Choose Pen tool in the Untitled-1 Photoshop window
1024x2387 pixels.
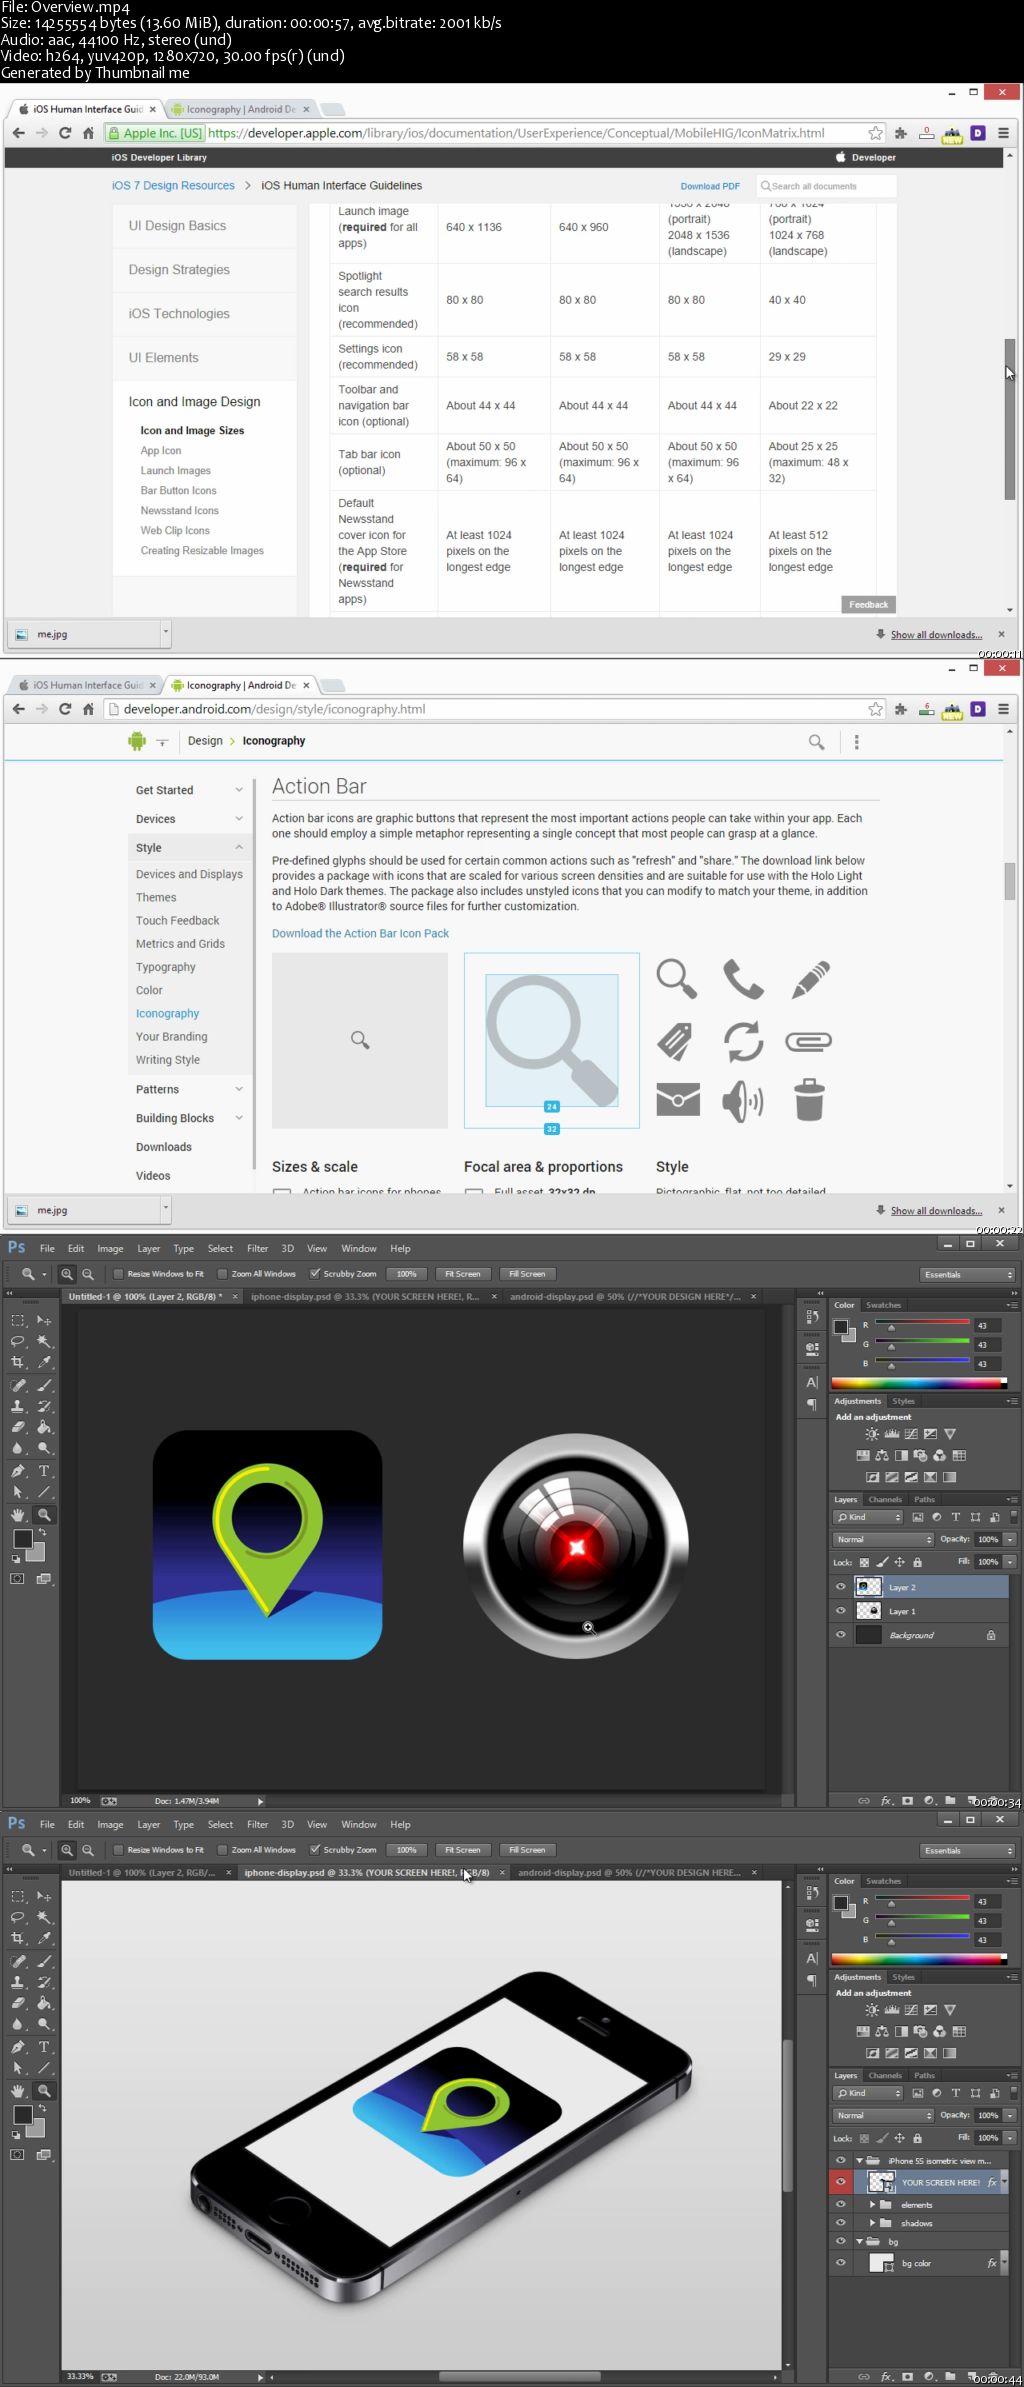coord(18,1471)
